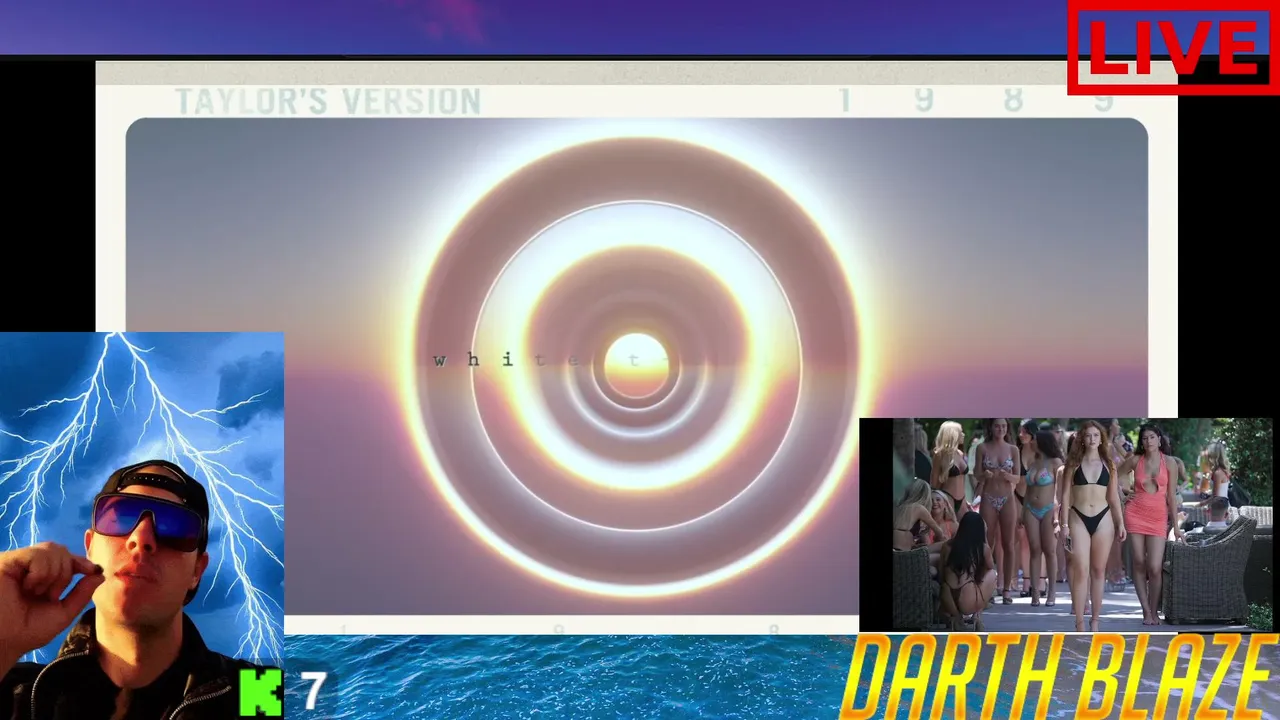Click the "DARTH BLAZE" channel name text
The width and height of the screenshot is (1280, 720).
[x=1060, y=676]
